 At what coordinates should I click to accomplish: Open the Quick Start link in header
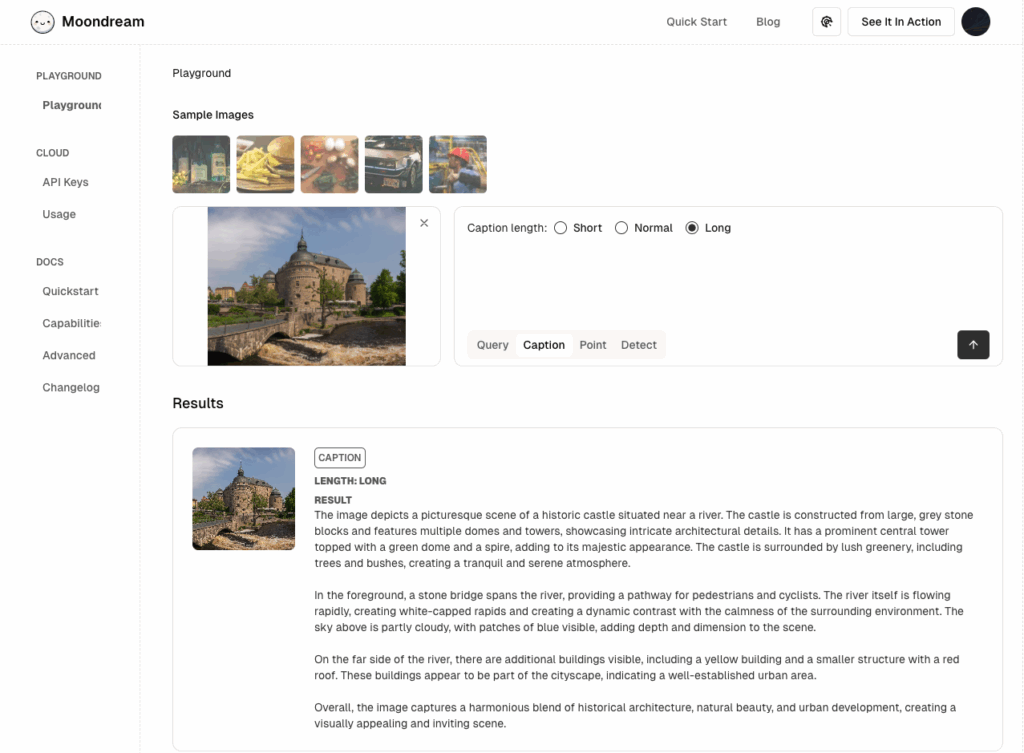(696, 22)
